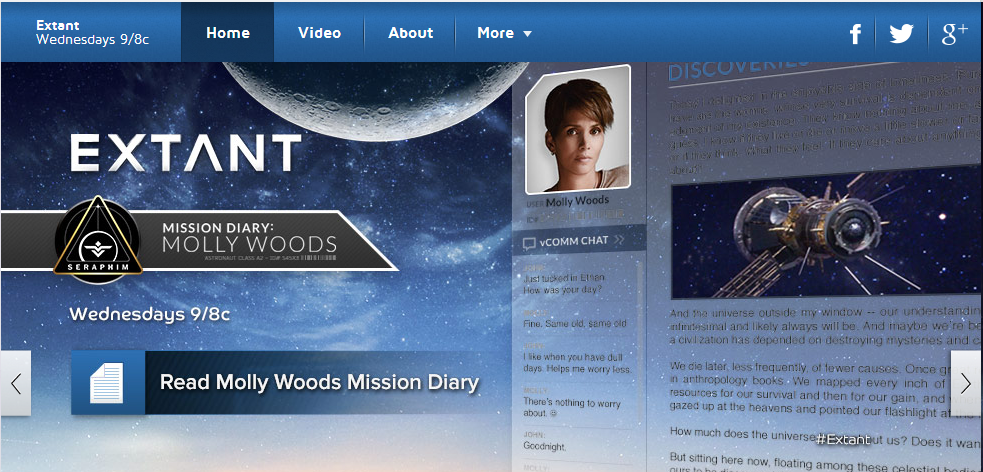The height and width of the screenshot is (472, 983).
Task: Go to previous slide with left arrow
Action: [15, 383]
